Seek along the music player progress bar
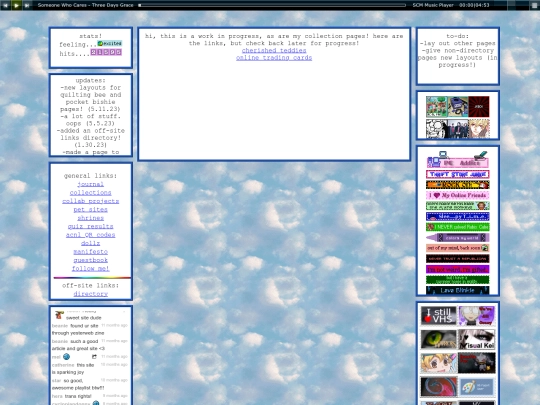540x405 pixels. click(272, 5)
